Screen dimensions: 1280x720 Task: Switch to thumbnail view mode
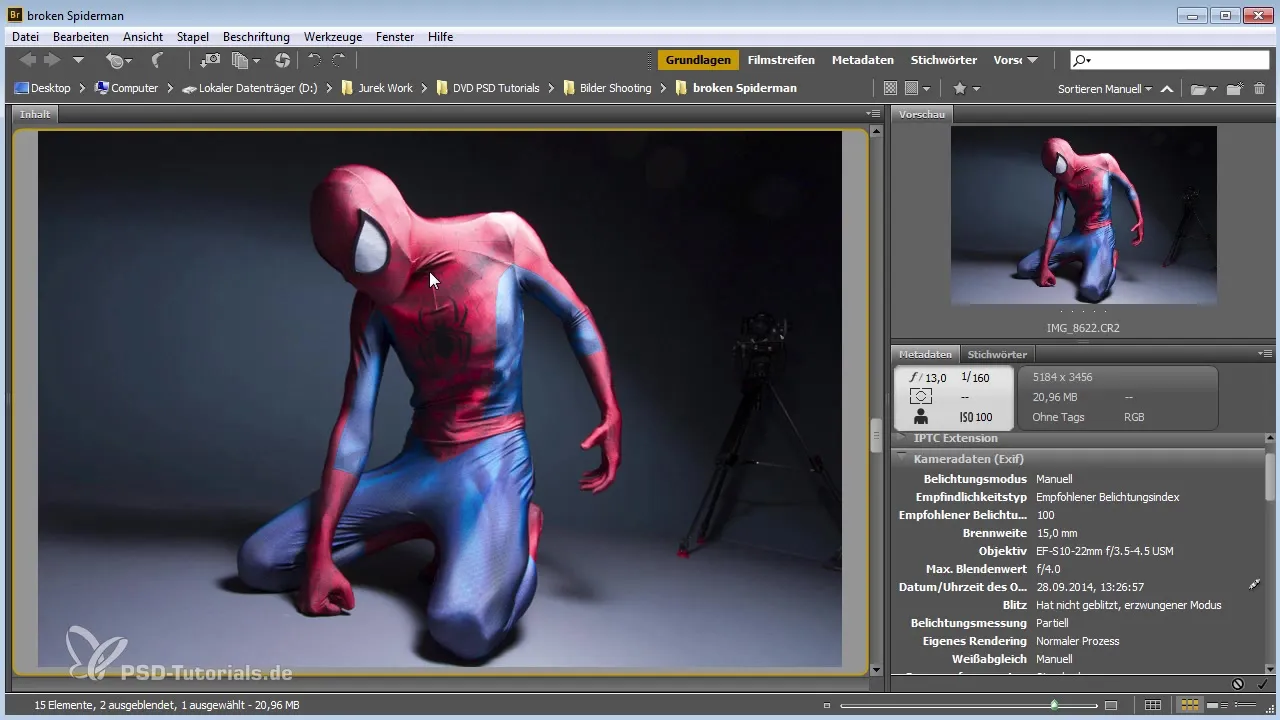pyautogui.click(x=1190, y=706)
